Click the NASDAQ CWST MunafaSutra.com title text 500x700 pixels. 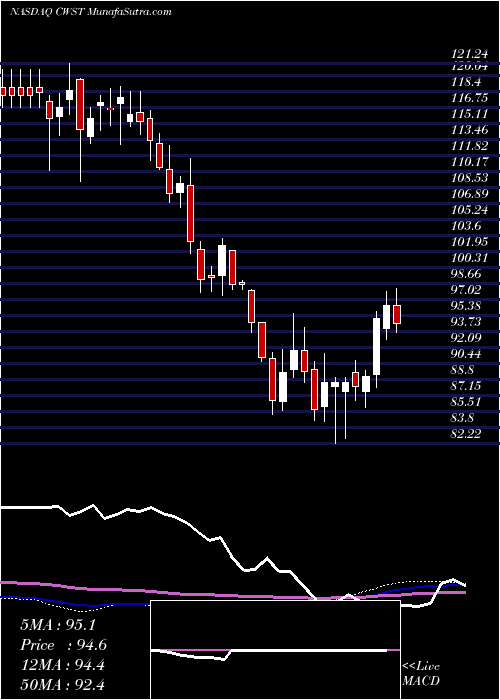click(90, 12)
